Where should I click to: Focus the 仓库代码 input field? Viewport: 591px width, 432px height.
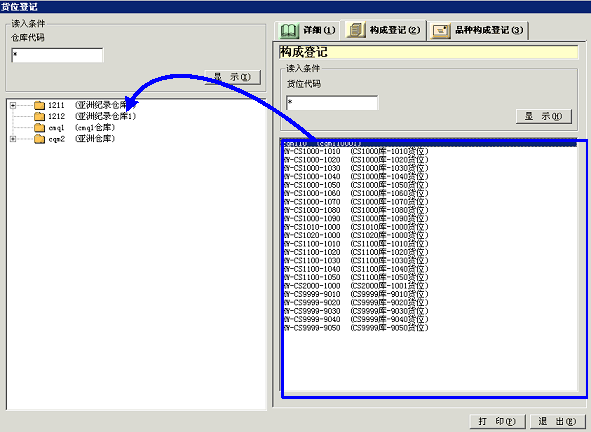tap(57, 55)
